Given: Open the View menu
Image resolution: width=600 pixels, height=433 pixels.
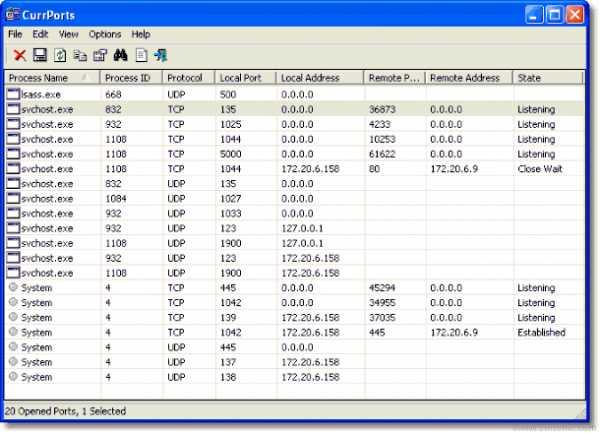Looking at the screenshot, I should (x=68, y=34).
